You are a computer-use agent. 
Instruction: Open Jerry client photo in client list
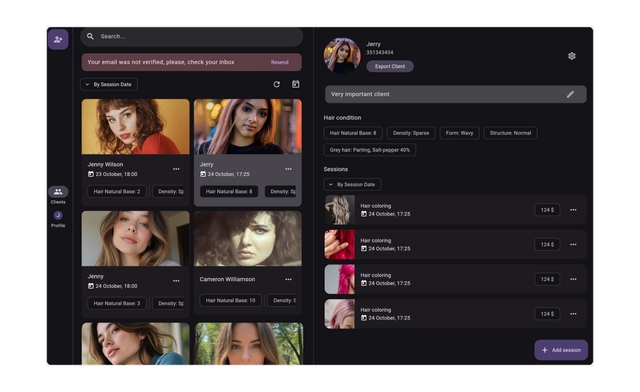[x=248, y=127]
